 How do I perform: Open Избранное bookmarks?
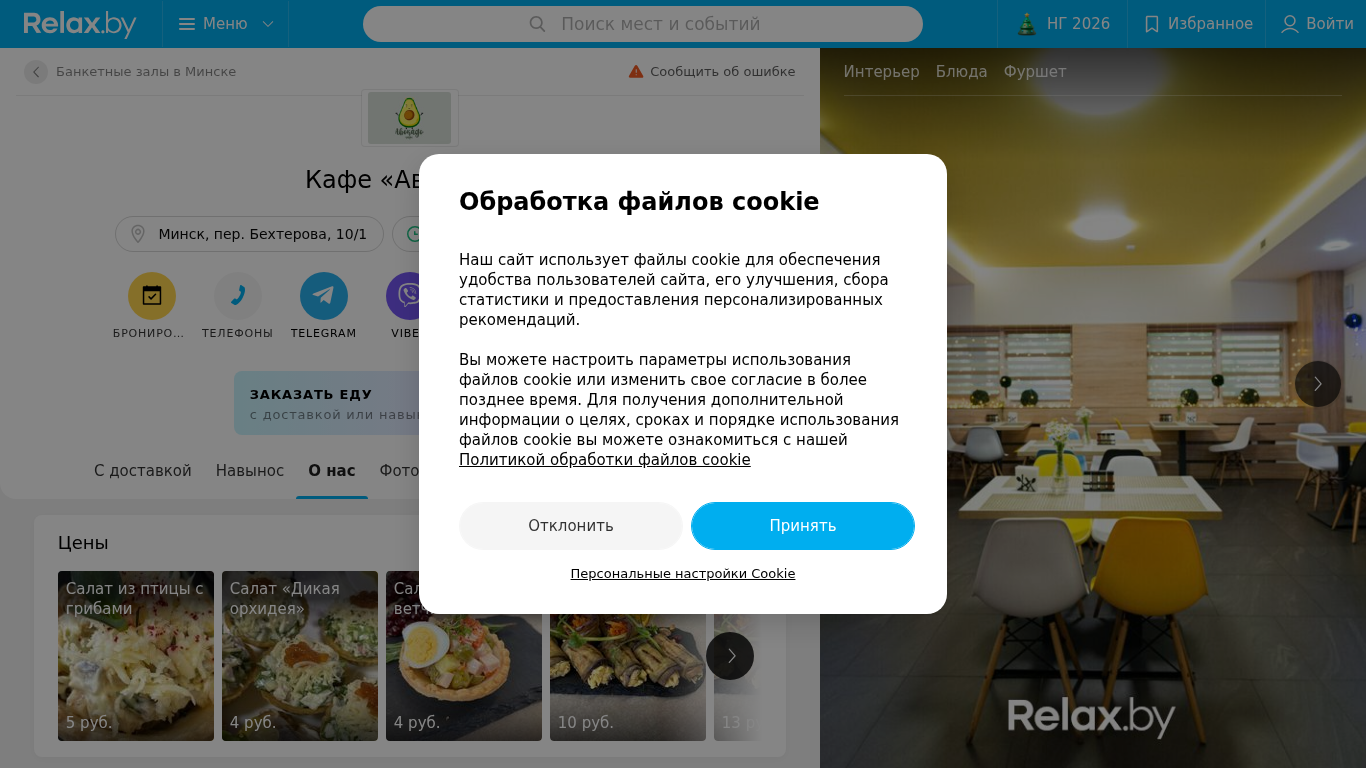coord(1198,24)
